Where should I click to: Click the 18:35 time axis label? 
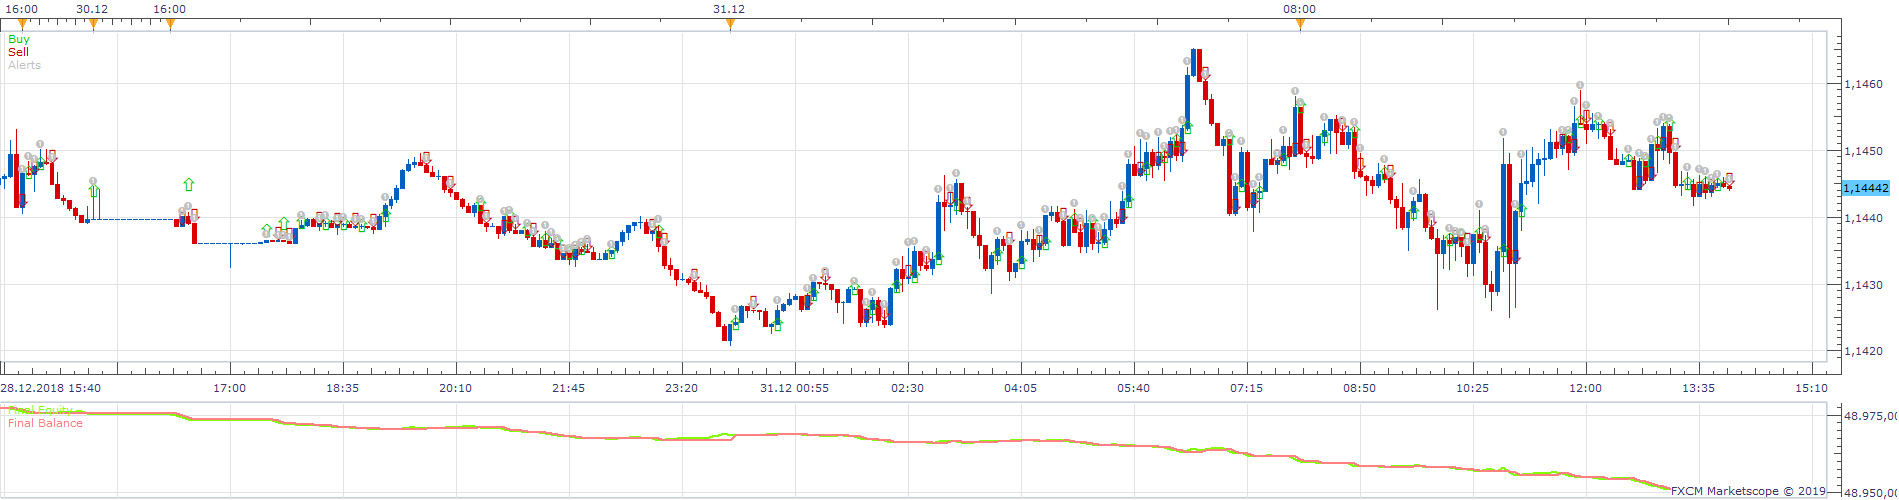click(x=343, y=388)
